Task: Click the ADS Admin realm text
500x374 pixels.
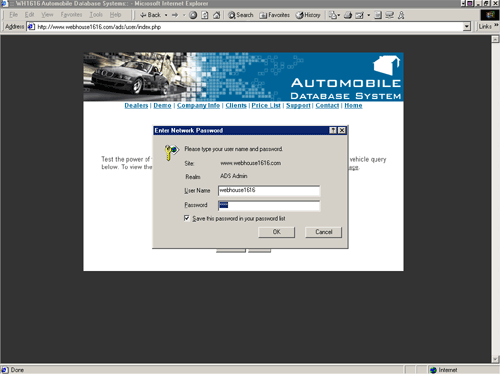Action: tap(234, 176)
